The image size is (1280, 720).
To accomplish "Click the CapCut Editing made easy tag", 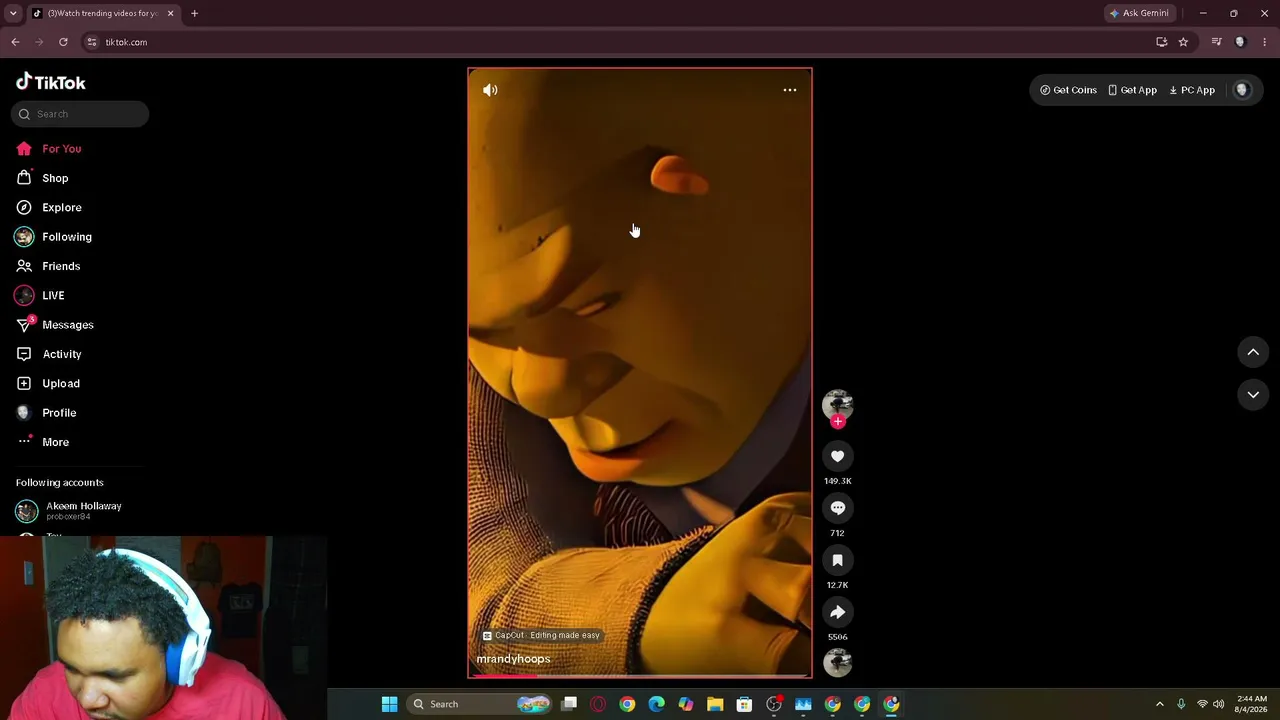I will [x=541, y=635].
